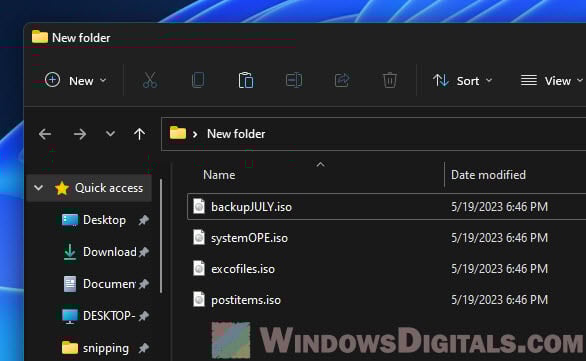Click the pin icon beside snipping

[144, 349]
